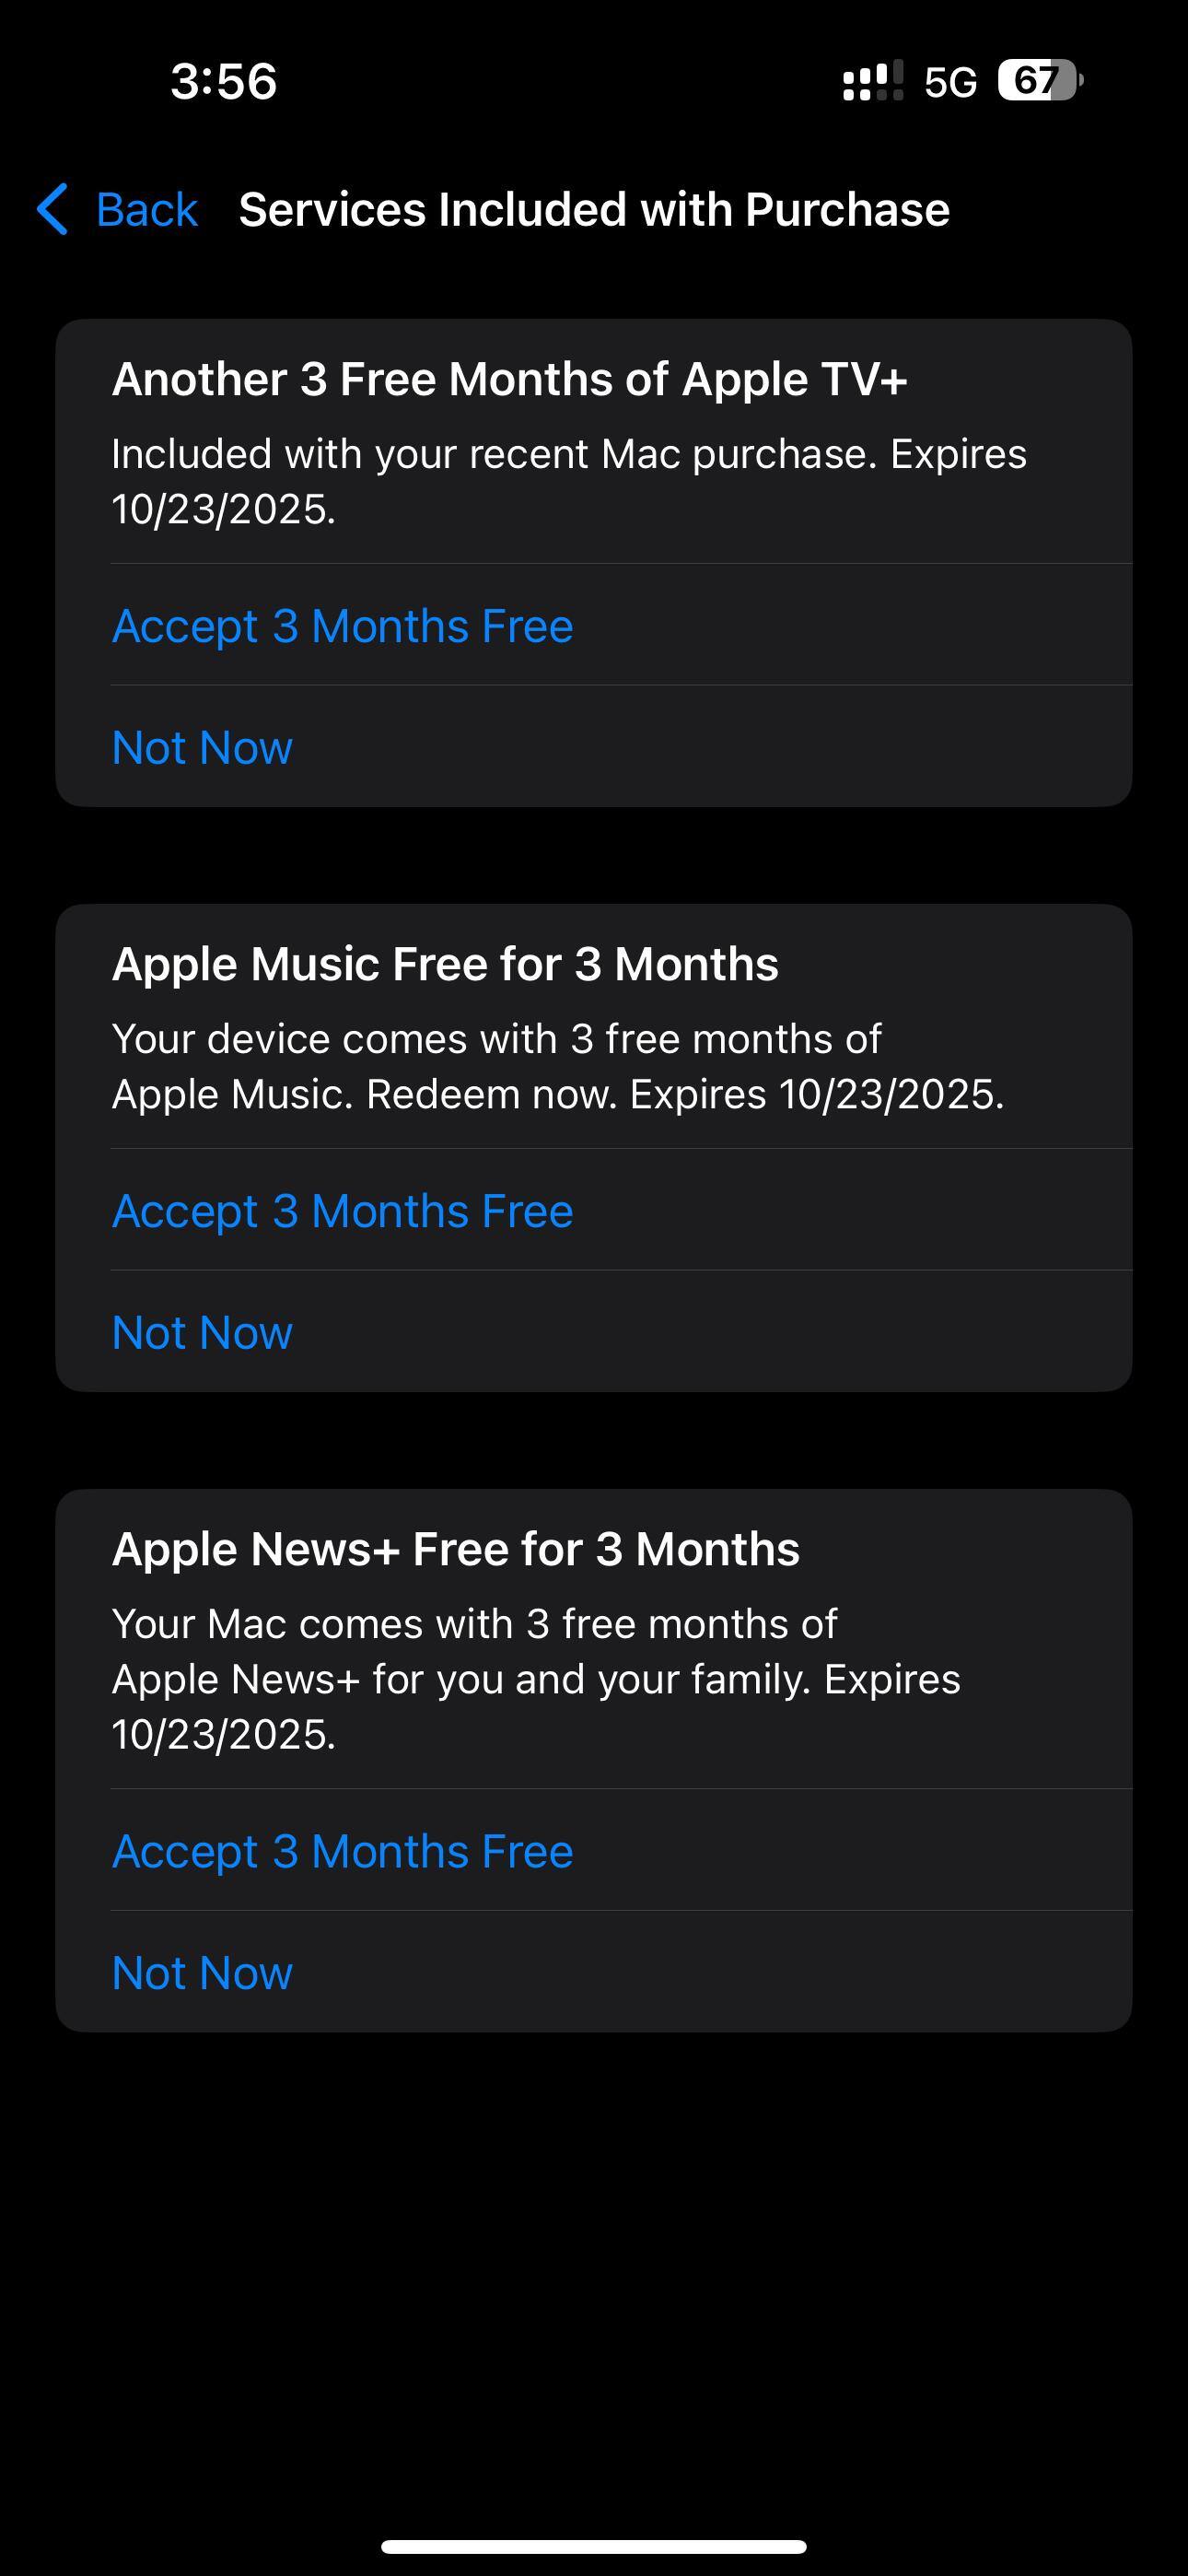Tap the 3:56 clock in status bar

coord(223,81)
